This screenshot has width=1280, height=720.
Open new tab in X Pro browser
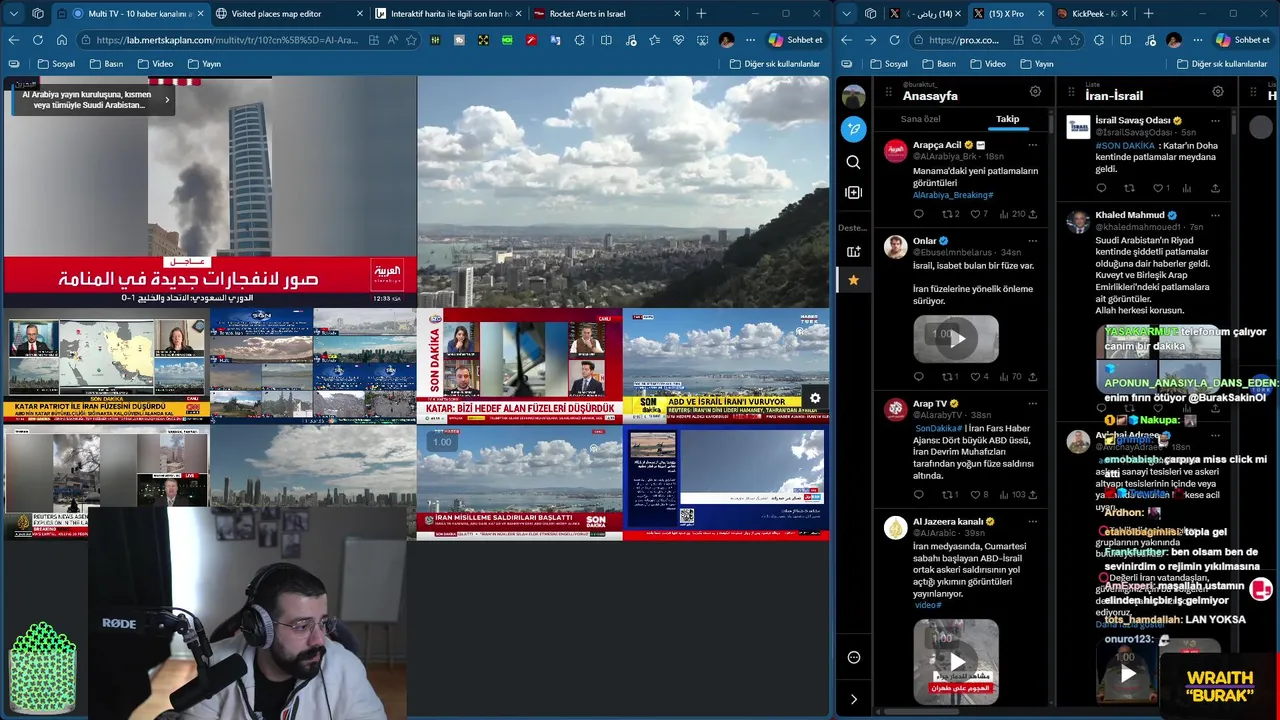pyautogui.click(x=1148, y=14)
